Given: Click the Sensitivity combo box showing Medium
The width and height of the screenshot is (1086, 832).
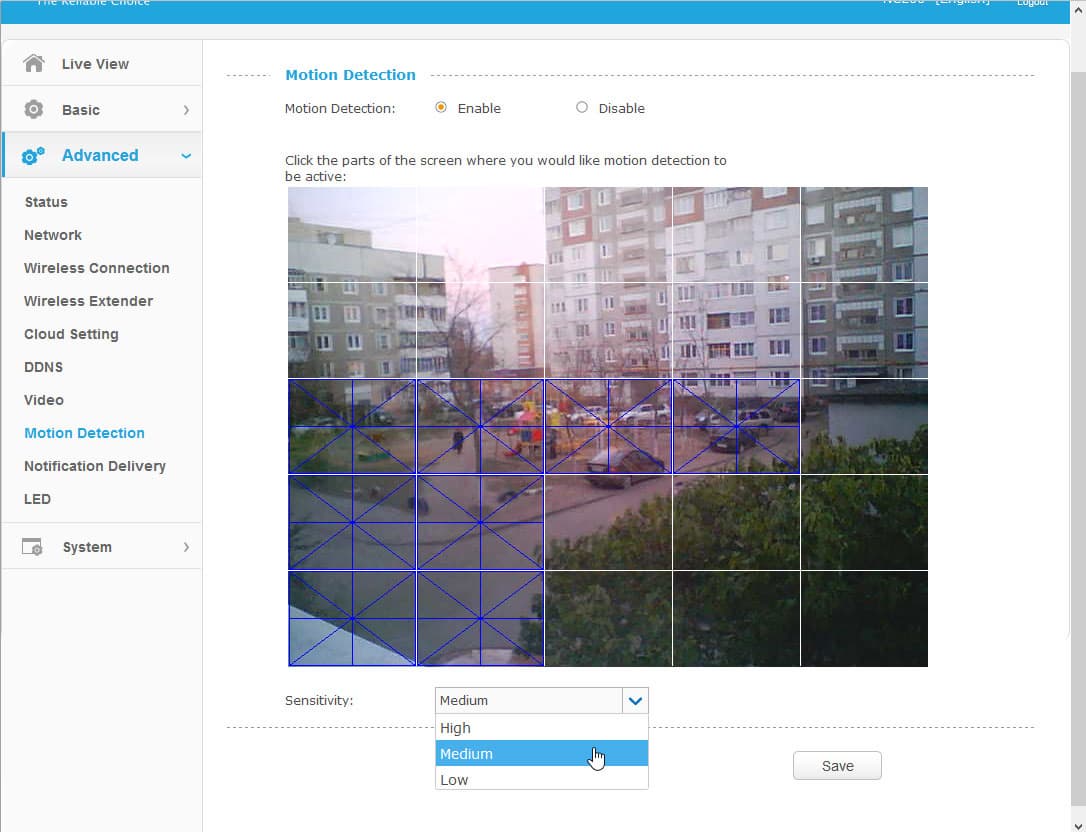Looking at the screenshot, I should (542, 700).
